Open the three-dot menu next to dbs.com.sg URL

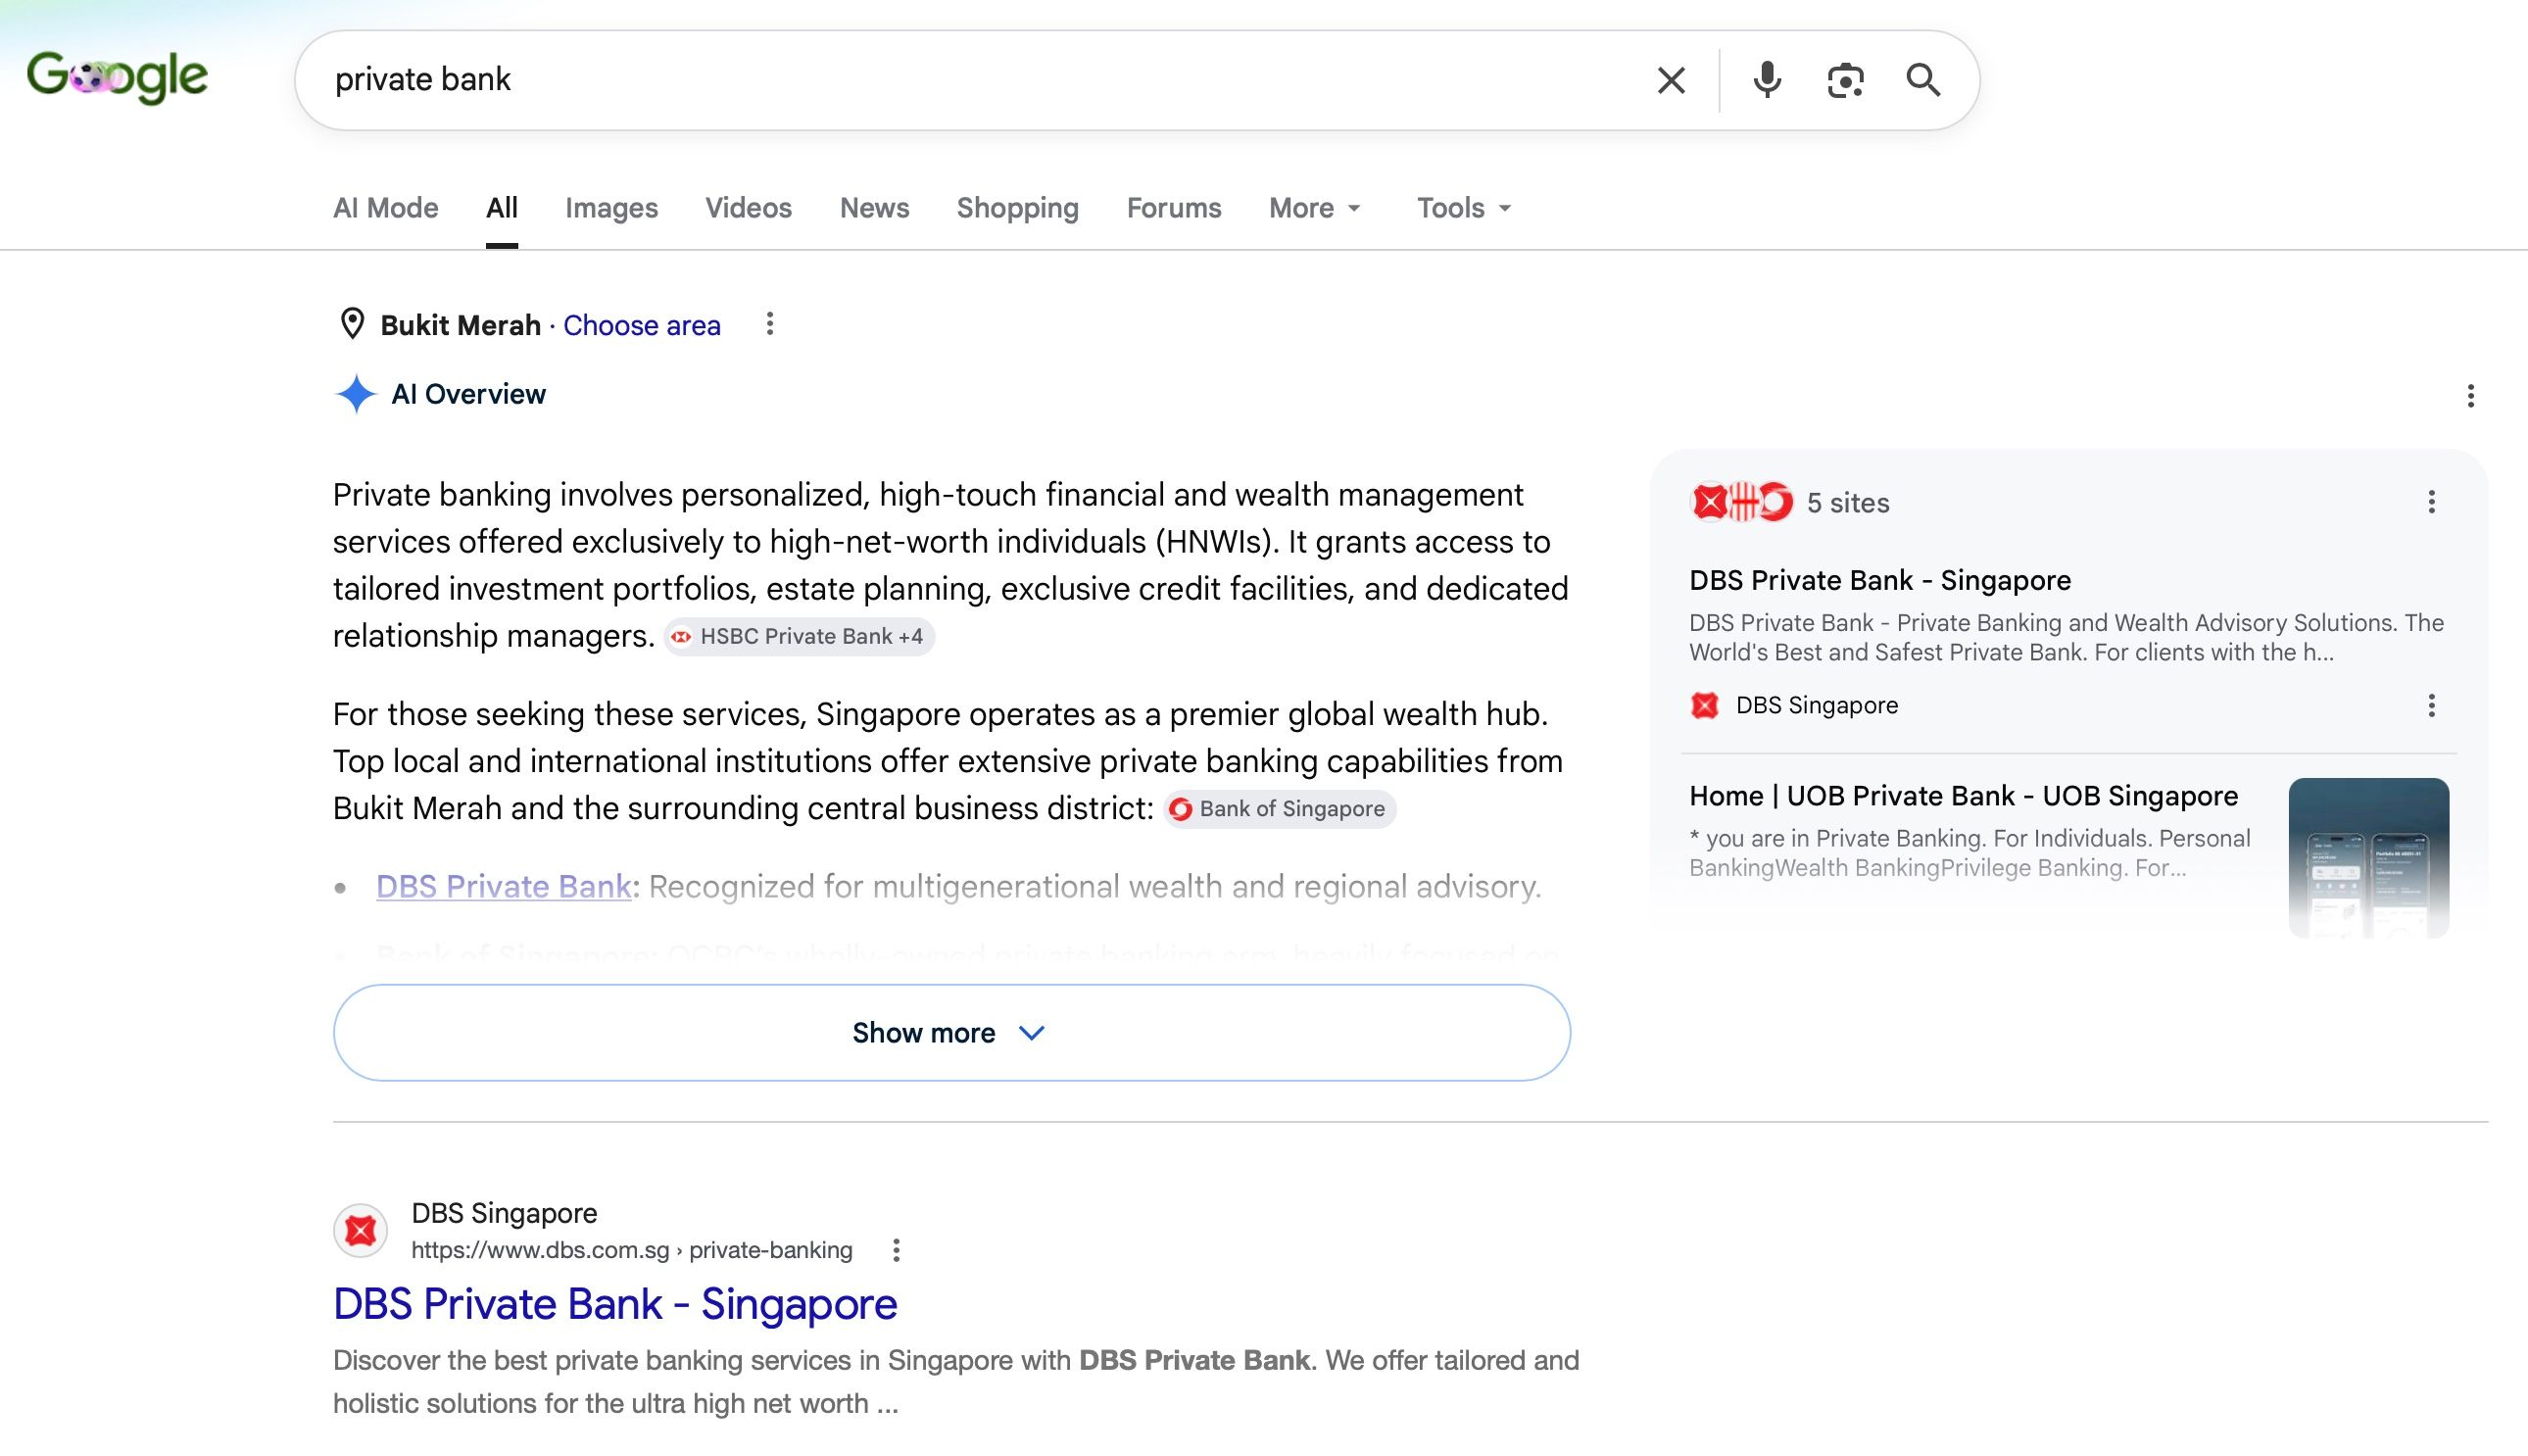pyautogui.click(x=896, y=1250)
